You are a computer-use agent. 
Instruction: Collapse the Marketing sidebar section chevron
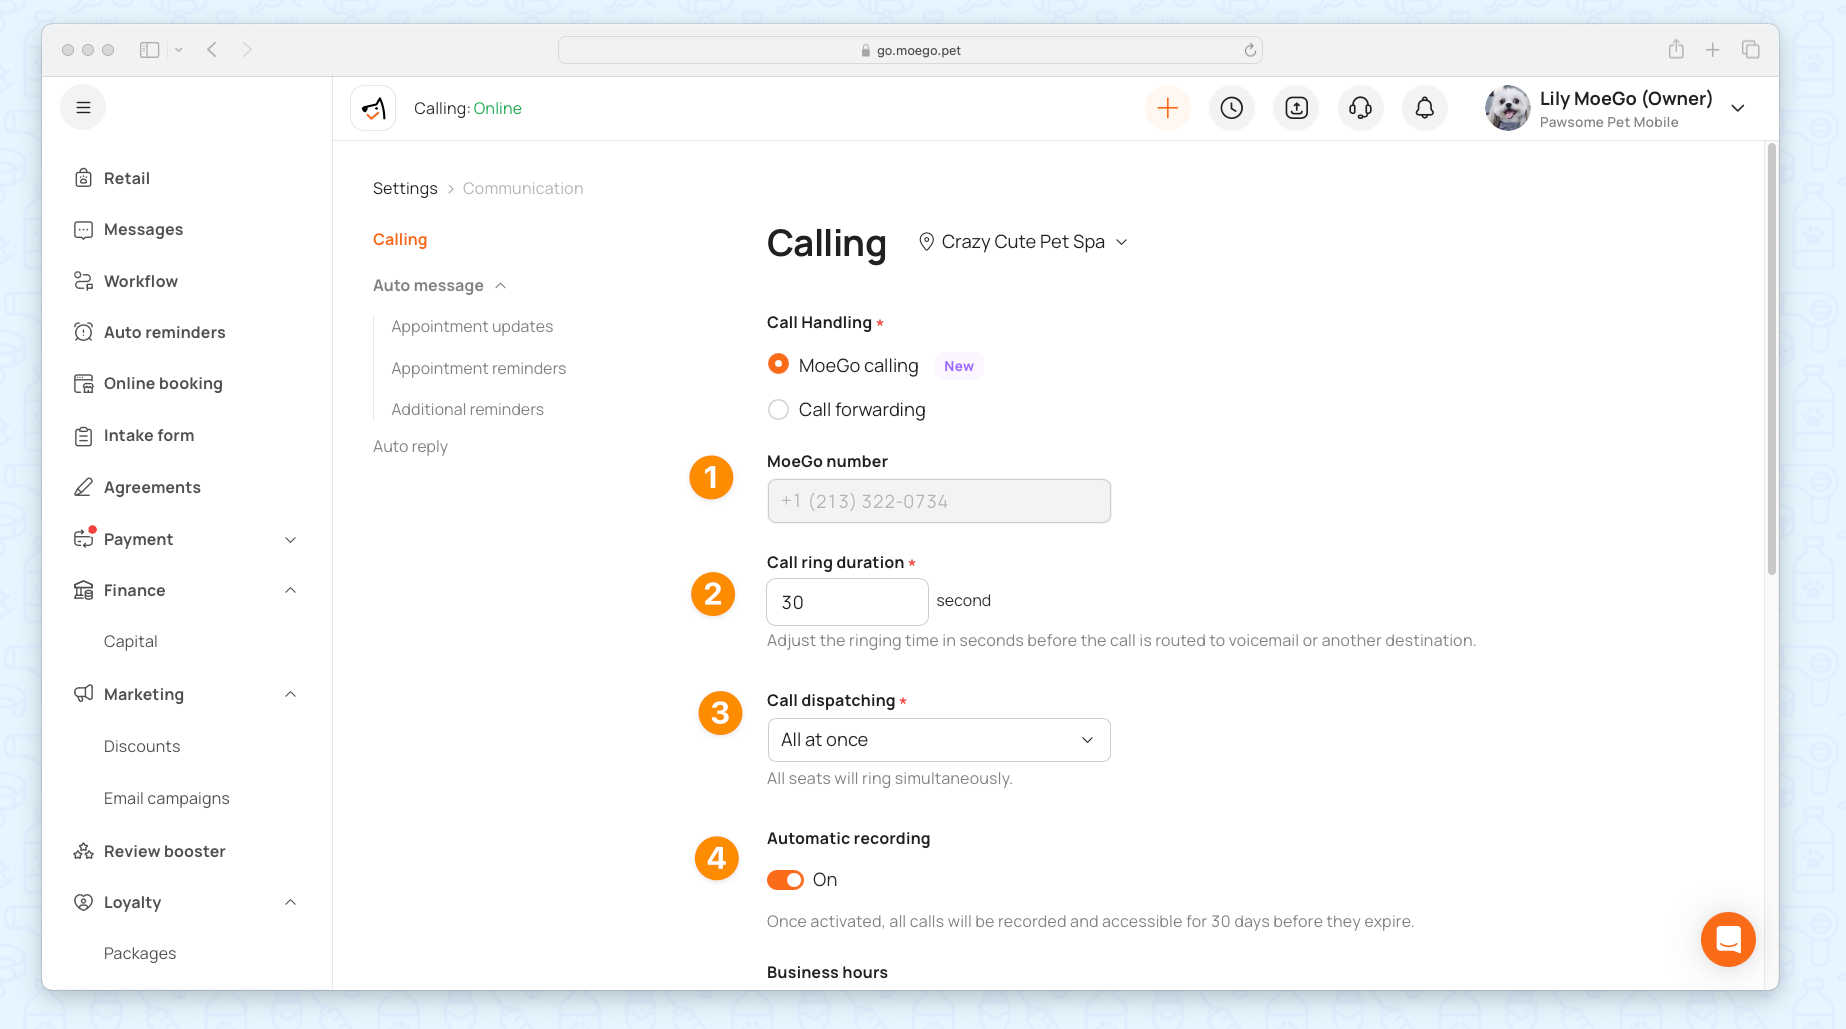(x=291, y=694)
